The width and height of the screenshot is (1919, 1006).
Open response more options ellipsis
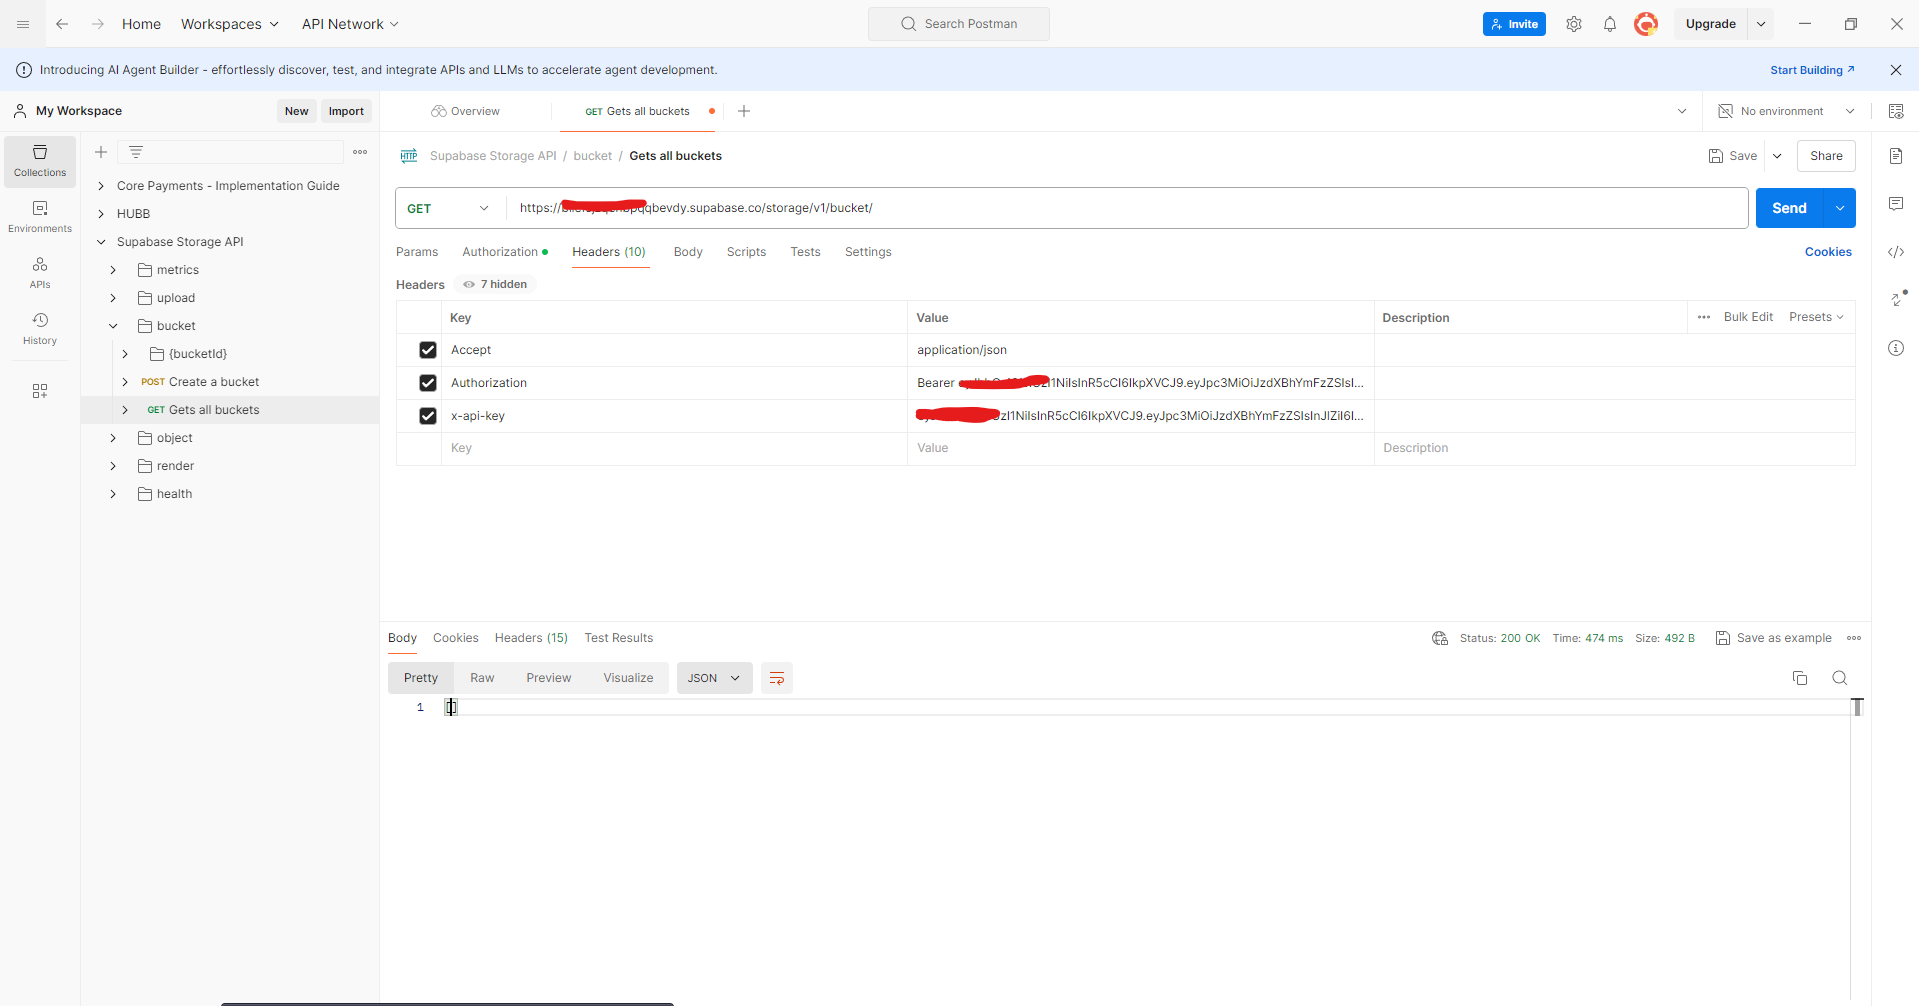(x=1854, y=638)
